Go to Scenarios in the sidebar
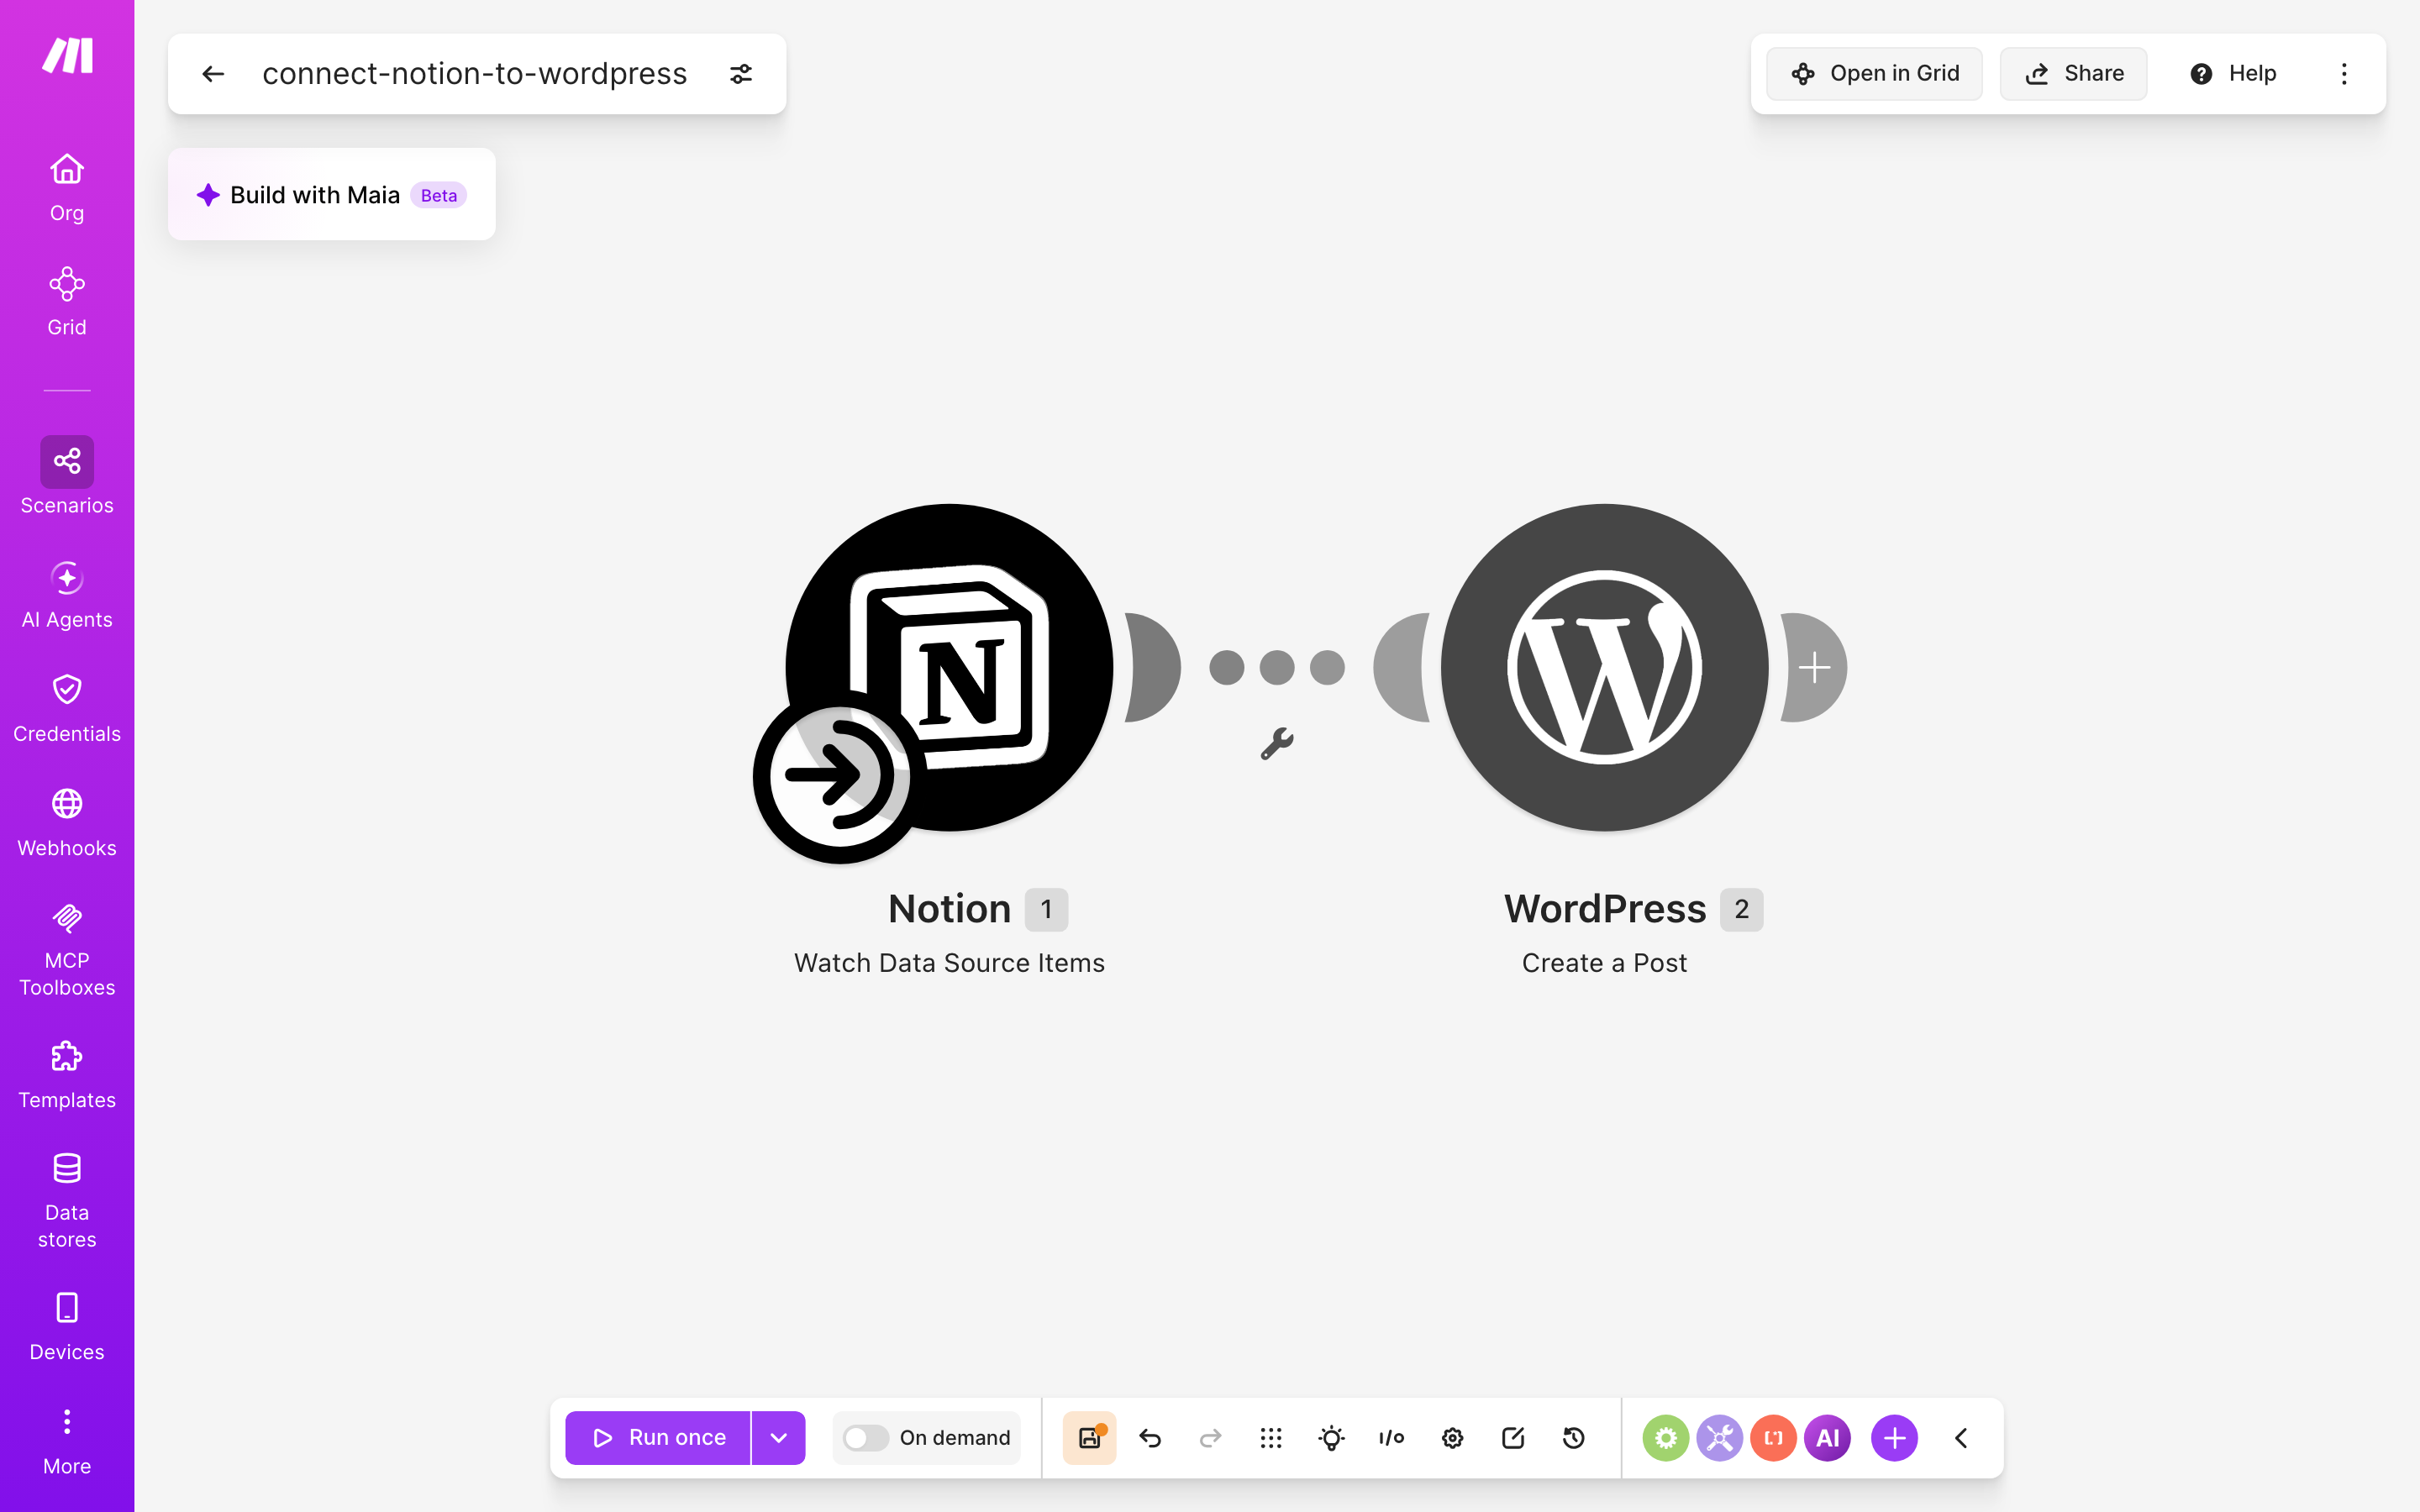This screenshot has width=2420, height=1512. (67, 476)
